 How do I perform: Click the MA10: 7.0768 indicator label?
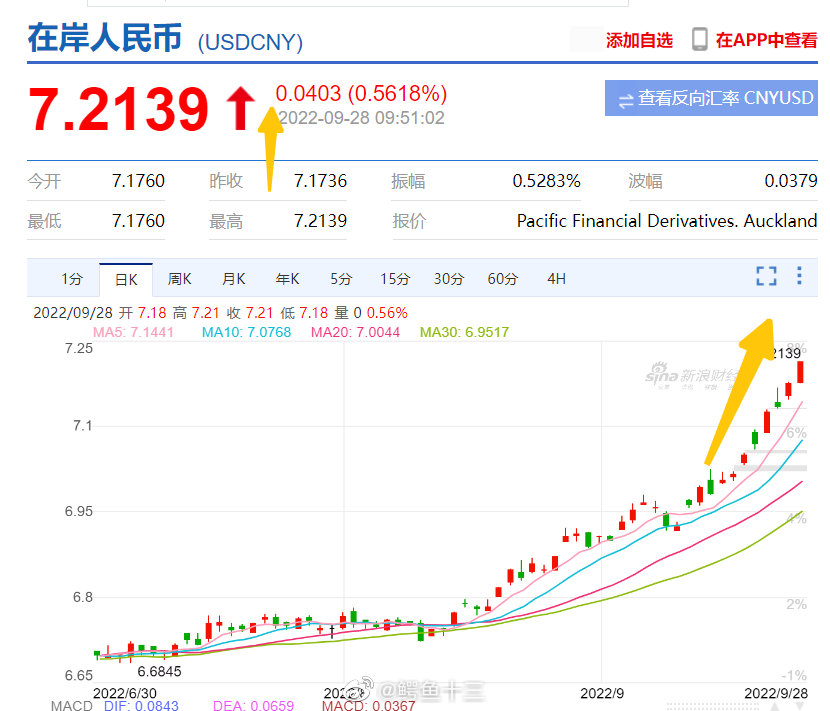pos(247,332)
